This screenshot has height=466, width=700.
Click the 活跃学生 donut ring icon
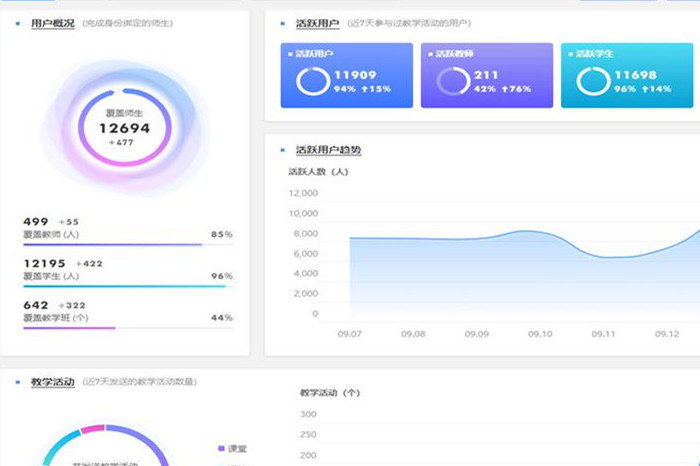[x=593, y=81]
